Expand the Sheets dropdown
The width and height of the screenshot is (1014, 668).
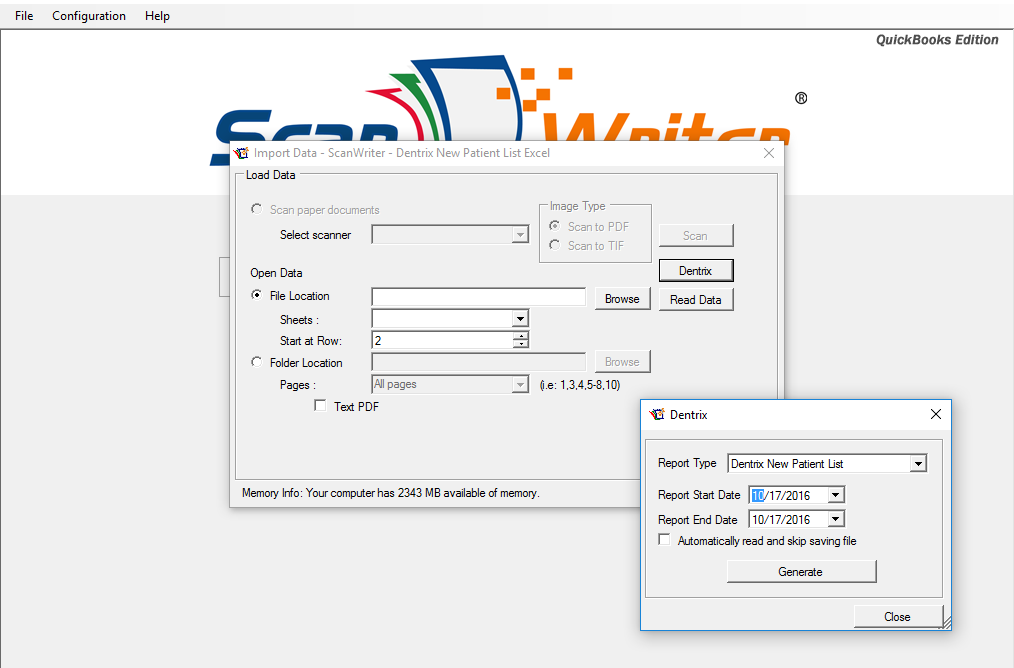tap(520, 318)
